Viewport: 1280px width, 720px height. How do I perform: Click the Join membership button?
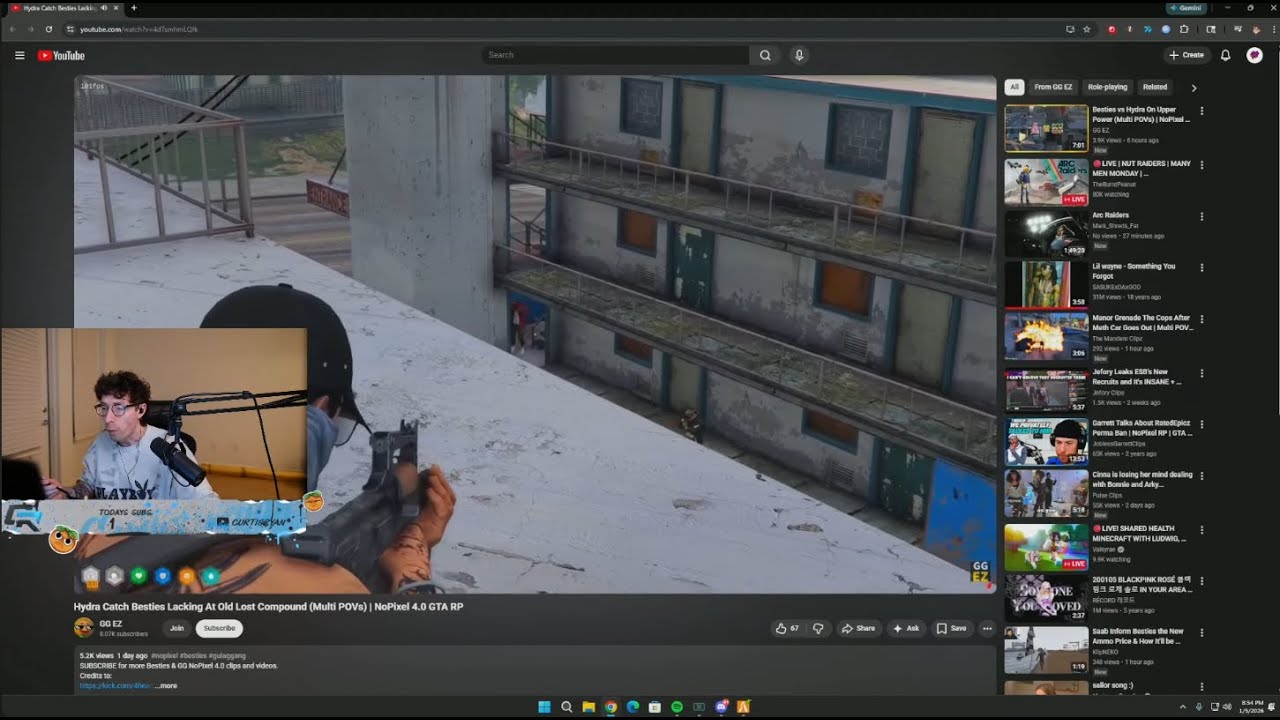tap(177, 628)
